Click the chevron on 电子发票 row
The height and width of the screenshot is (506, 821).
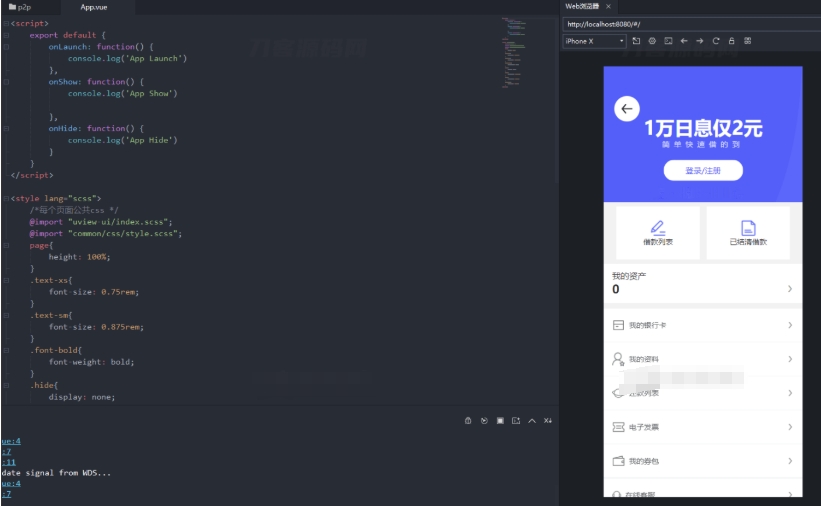[x=790, y=427]
